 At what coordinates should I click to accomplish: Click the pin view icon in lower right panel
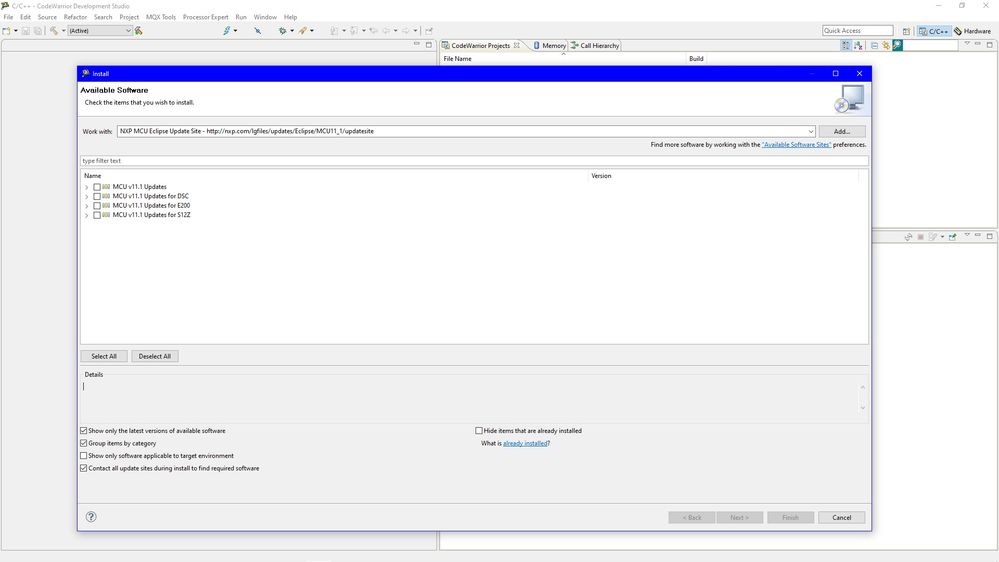[952, 236]
